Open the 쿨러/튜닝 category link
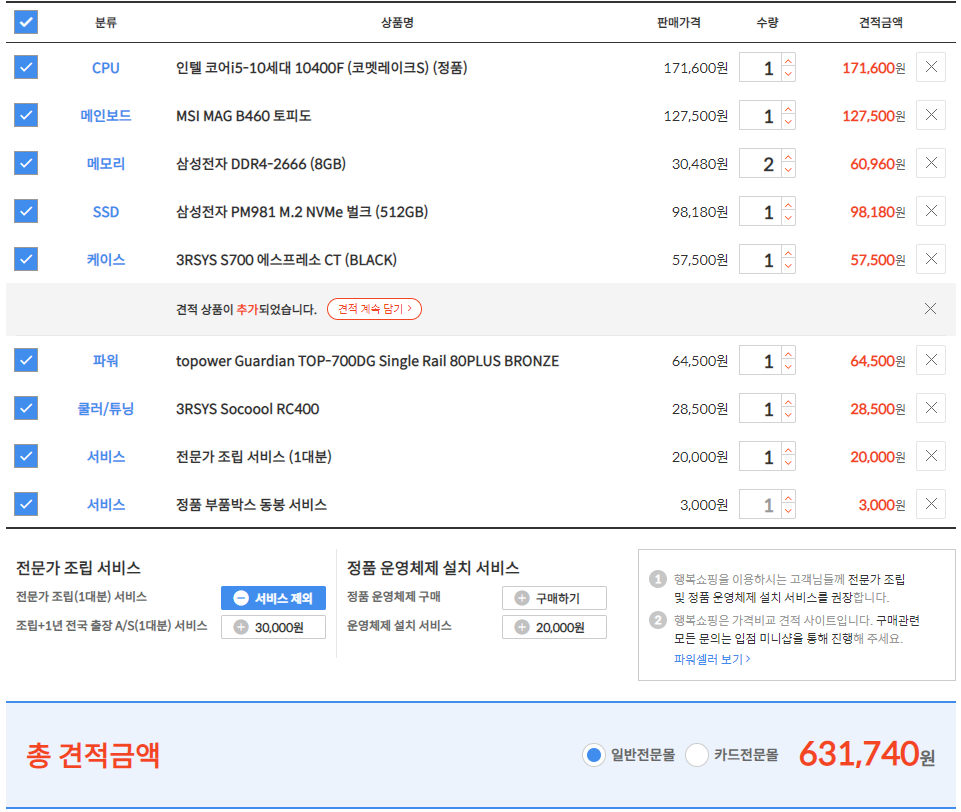 (x=105, y=409)
